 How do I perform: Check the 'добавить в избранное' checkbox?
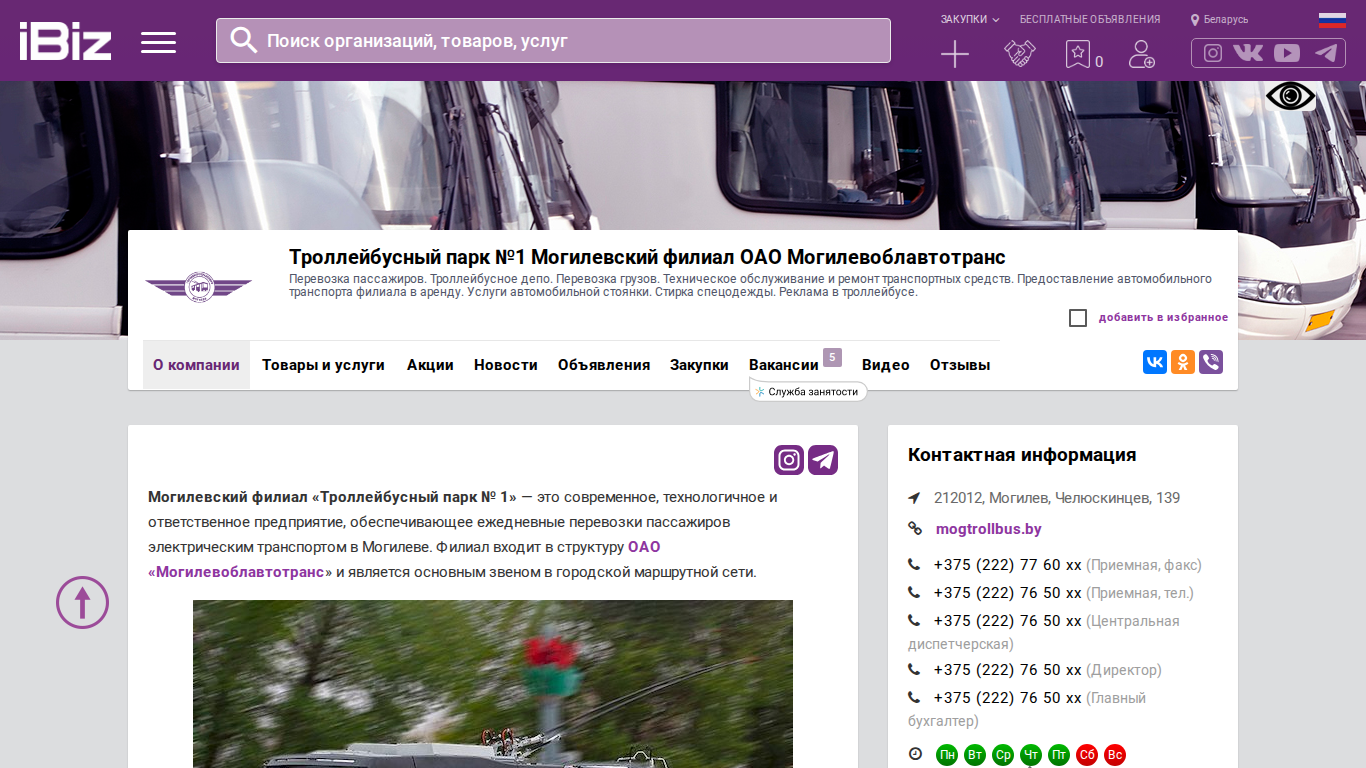(1078, 318)
